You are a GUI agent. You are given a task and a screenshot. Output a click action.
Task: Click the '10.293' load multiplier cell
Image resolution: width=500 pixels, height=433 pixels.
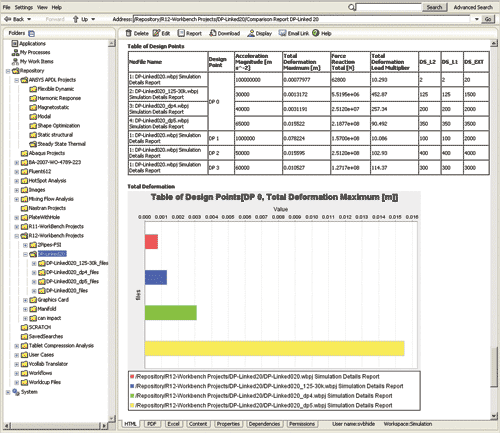(394, 80)
